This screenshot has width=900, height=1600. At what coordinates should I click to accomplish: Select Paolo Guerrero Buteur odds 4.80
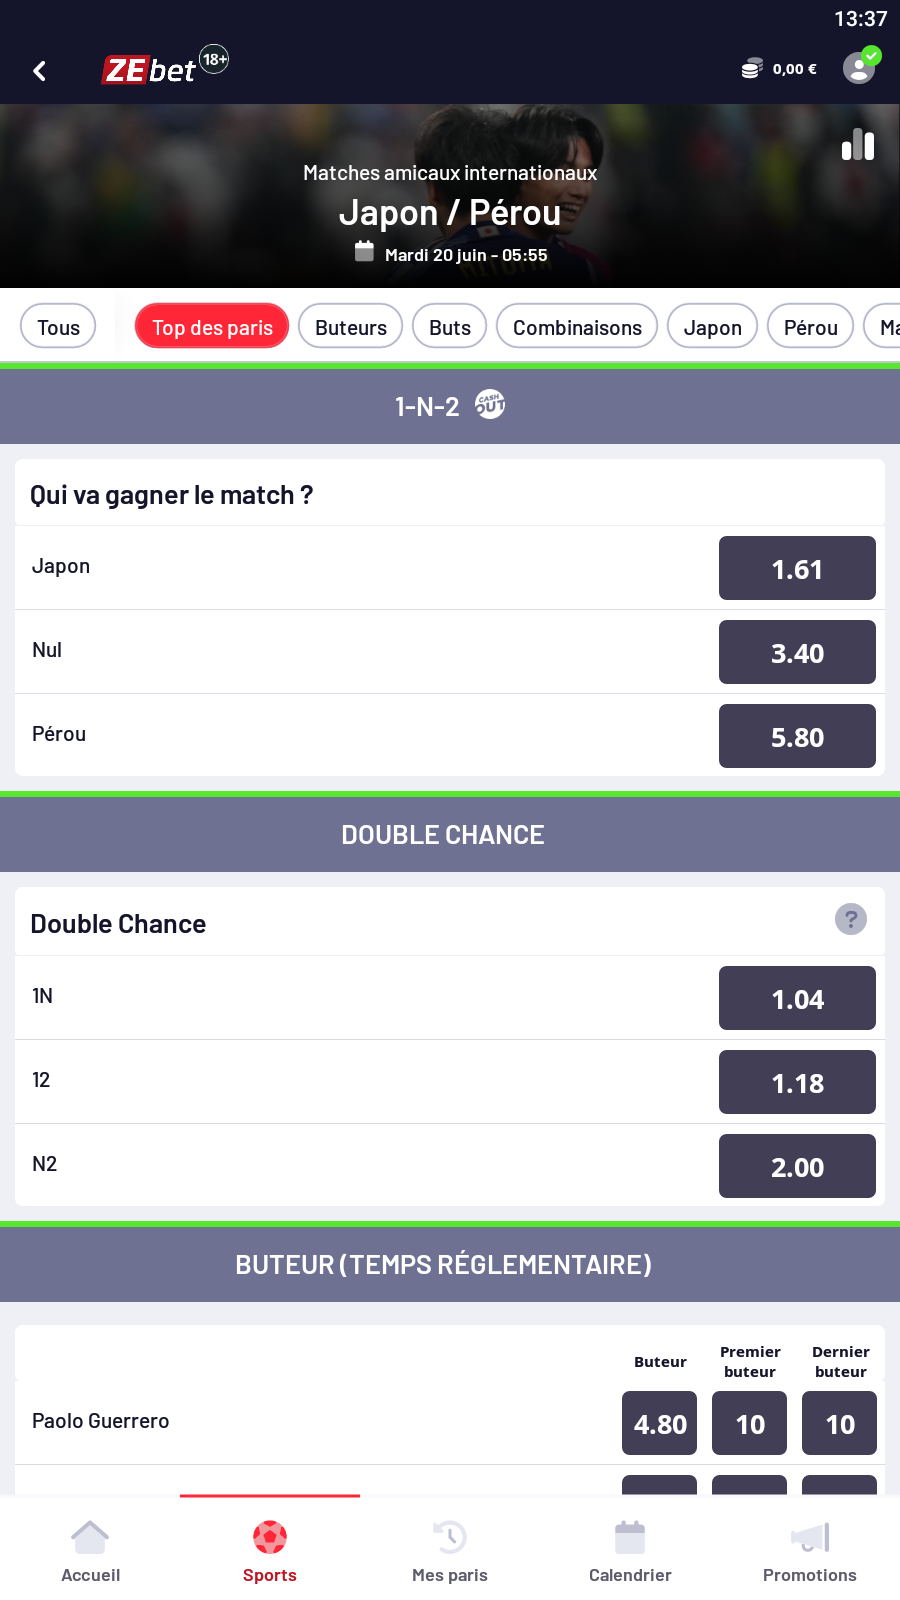tap(660, 1424)
